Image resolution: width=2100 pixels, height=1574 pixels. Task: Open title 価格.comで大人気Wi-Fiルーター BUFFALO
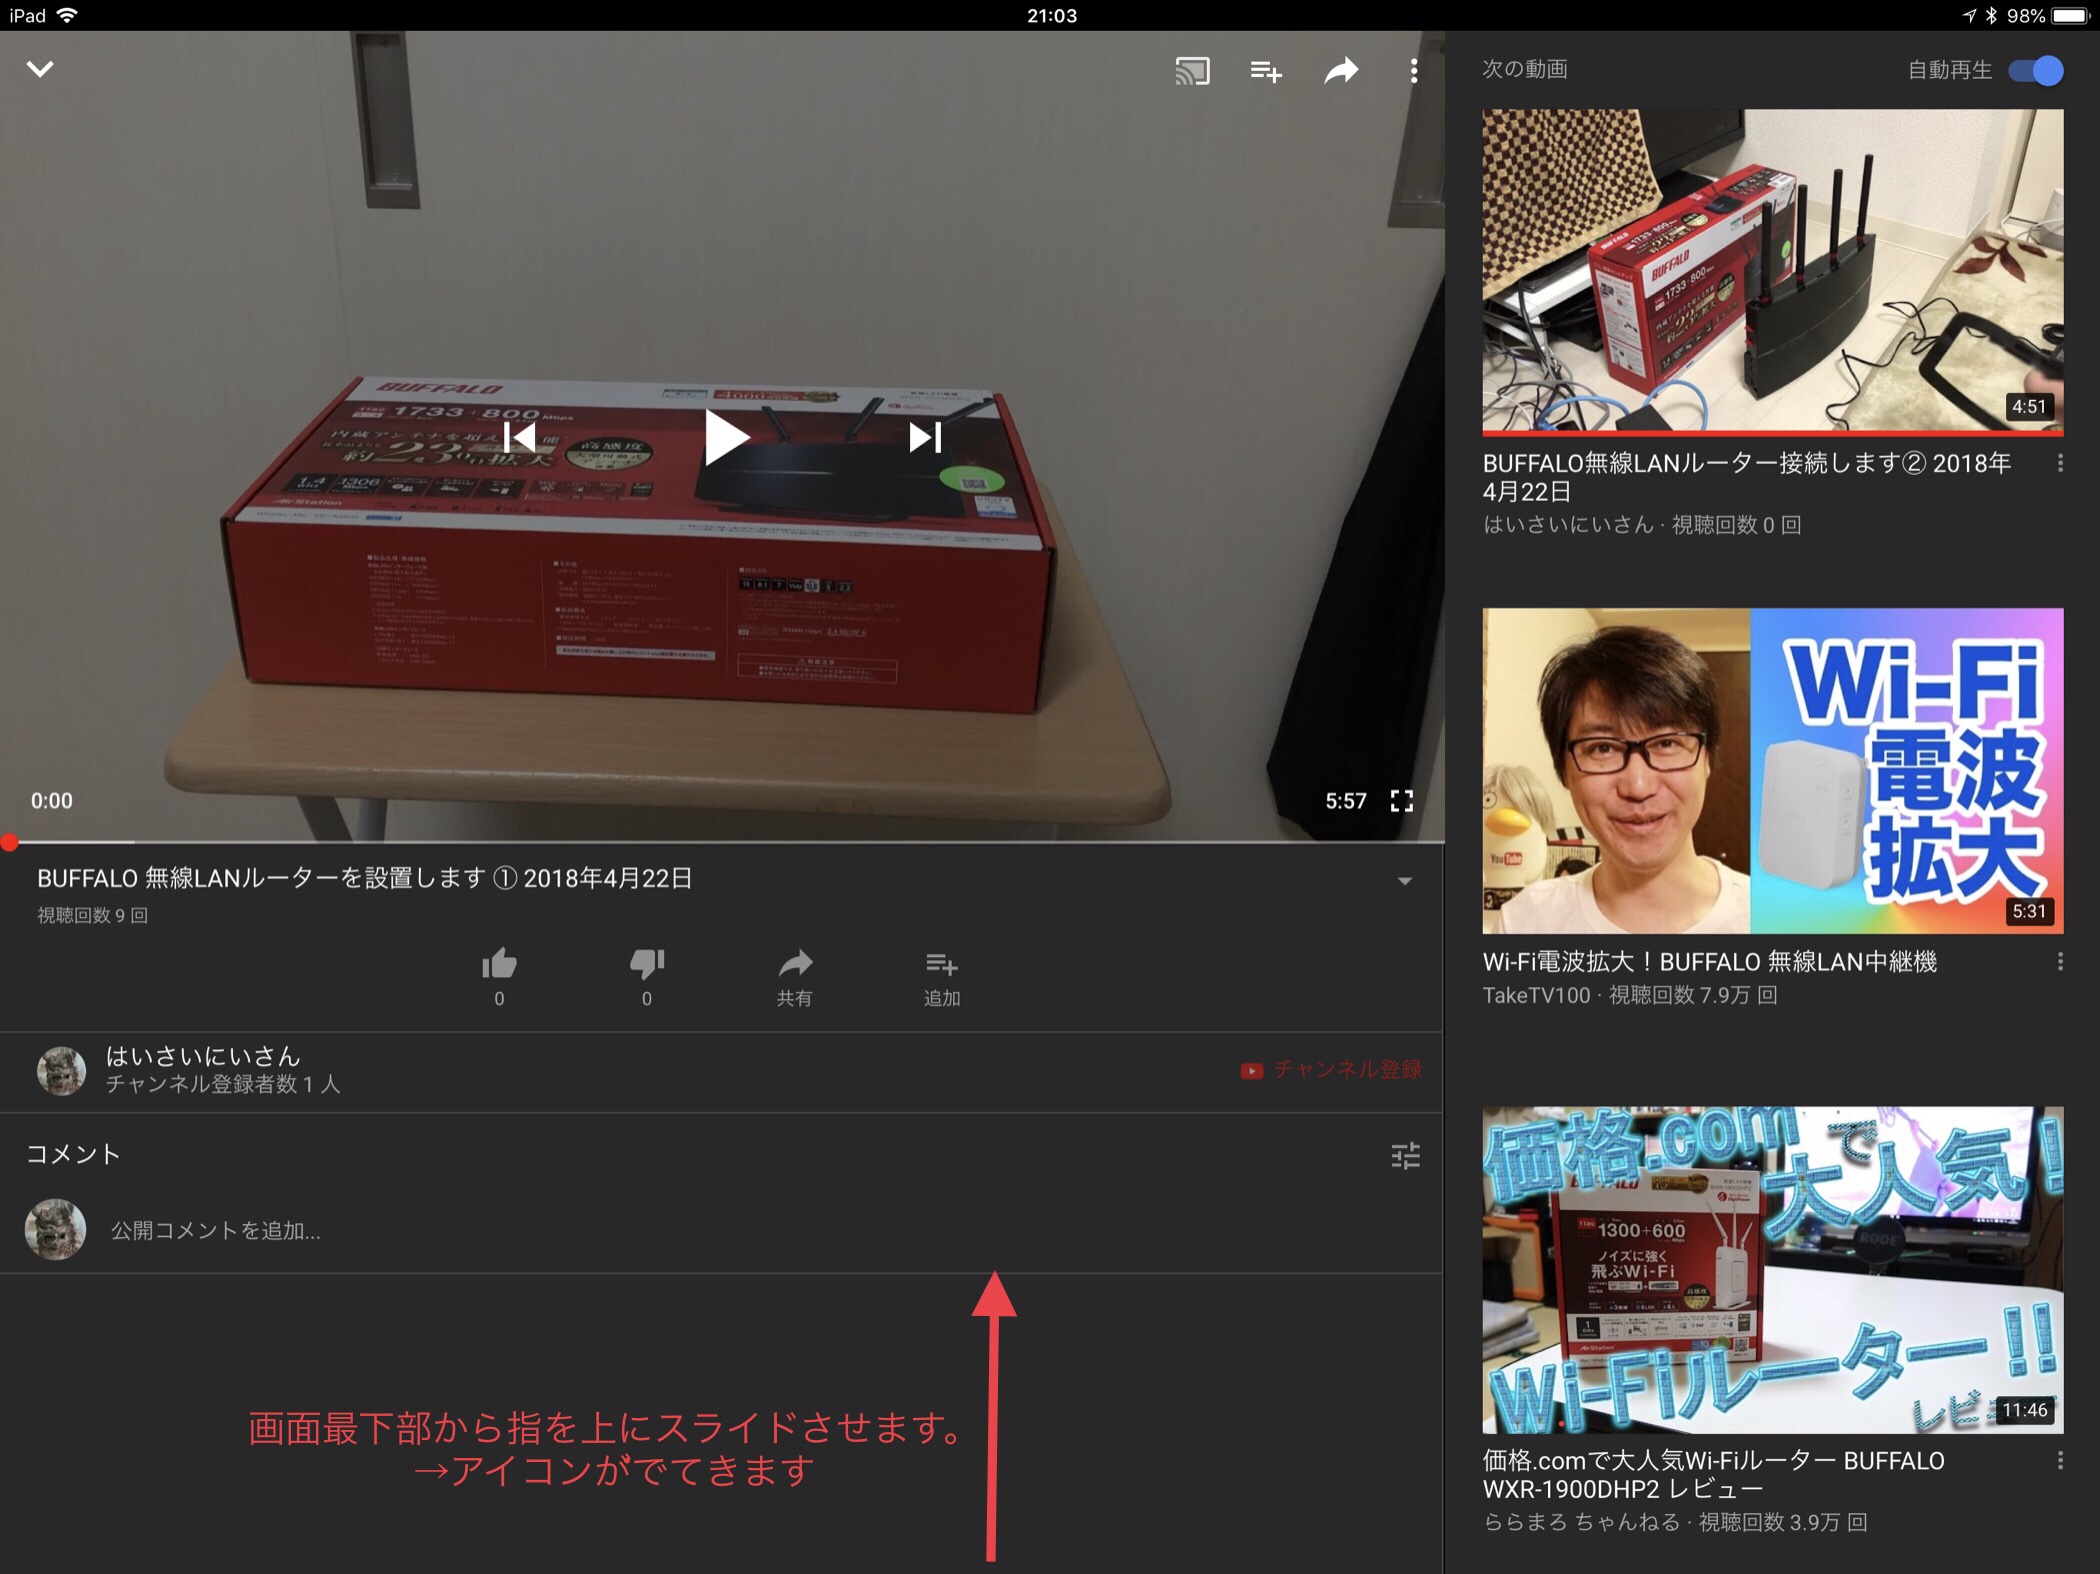pyautogui.click(x=1713, y=1475)
